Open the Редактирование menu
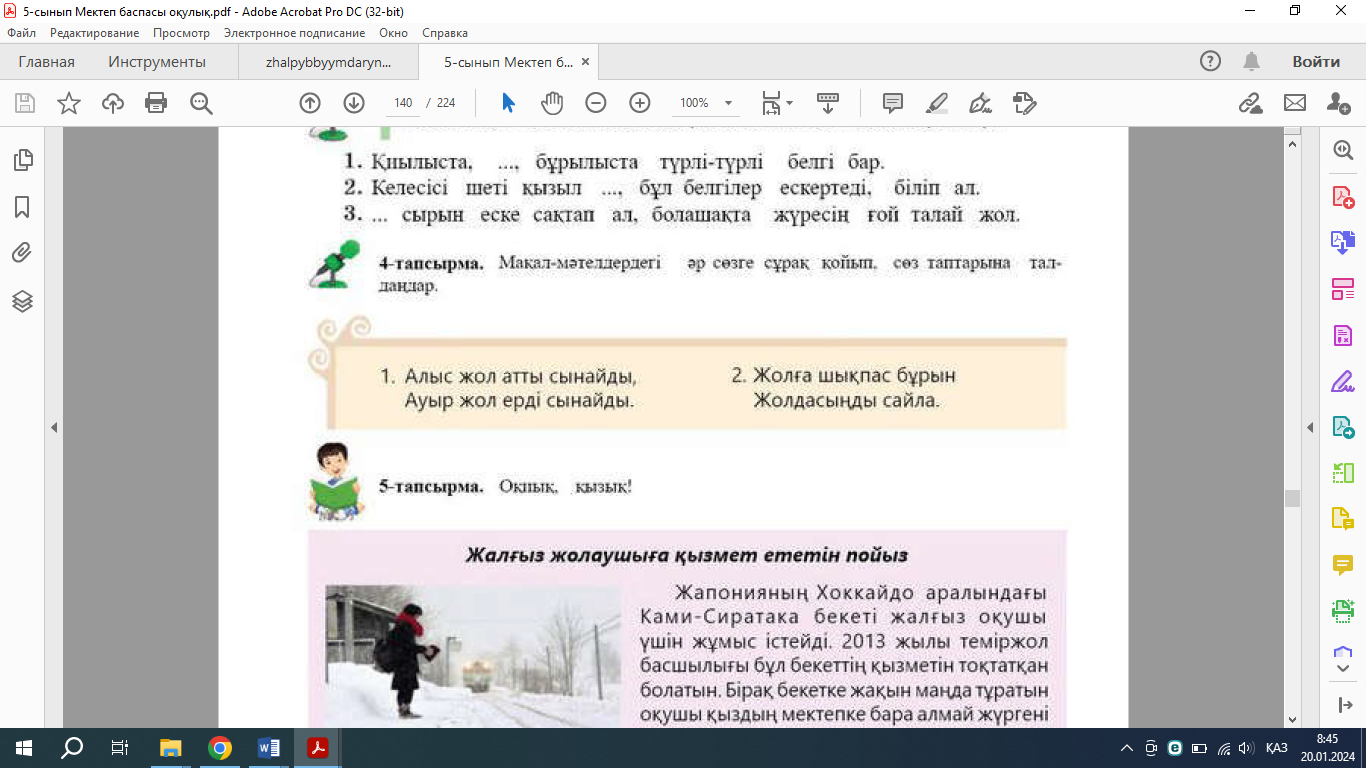The height and width of the screenshot is (768, 1366). pos(95,33)
